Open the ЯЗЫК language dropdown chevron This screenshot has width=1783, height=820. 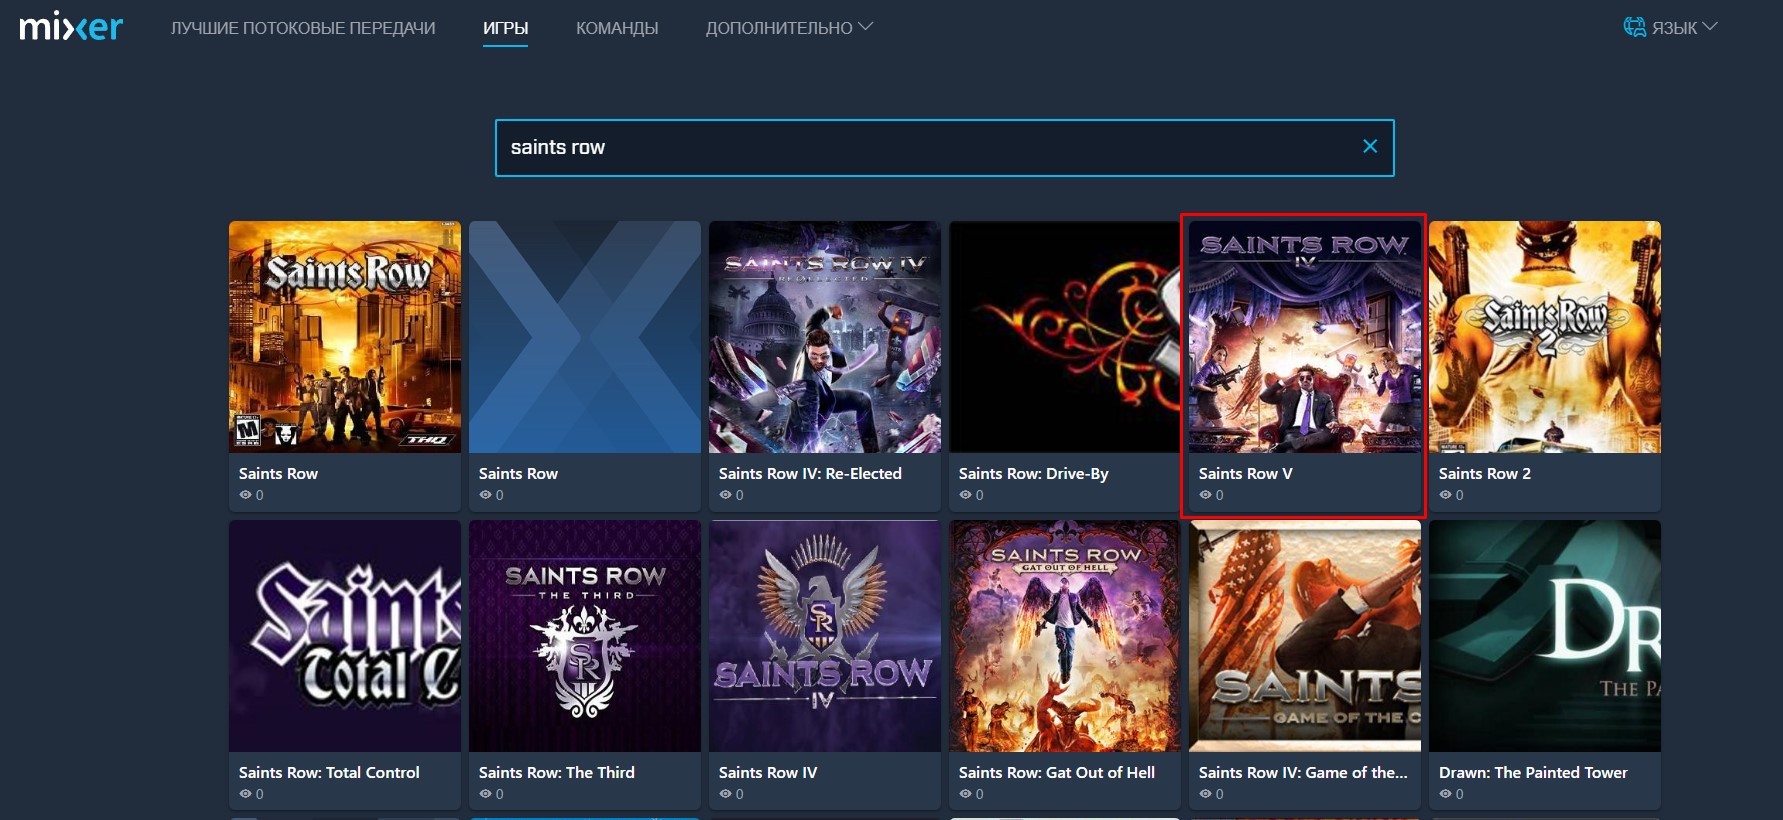tap(1710, 27)
